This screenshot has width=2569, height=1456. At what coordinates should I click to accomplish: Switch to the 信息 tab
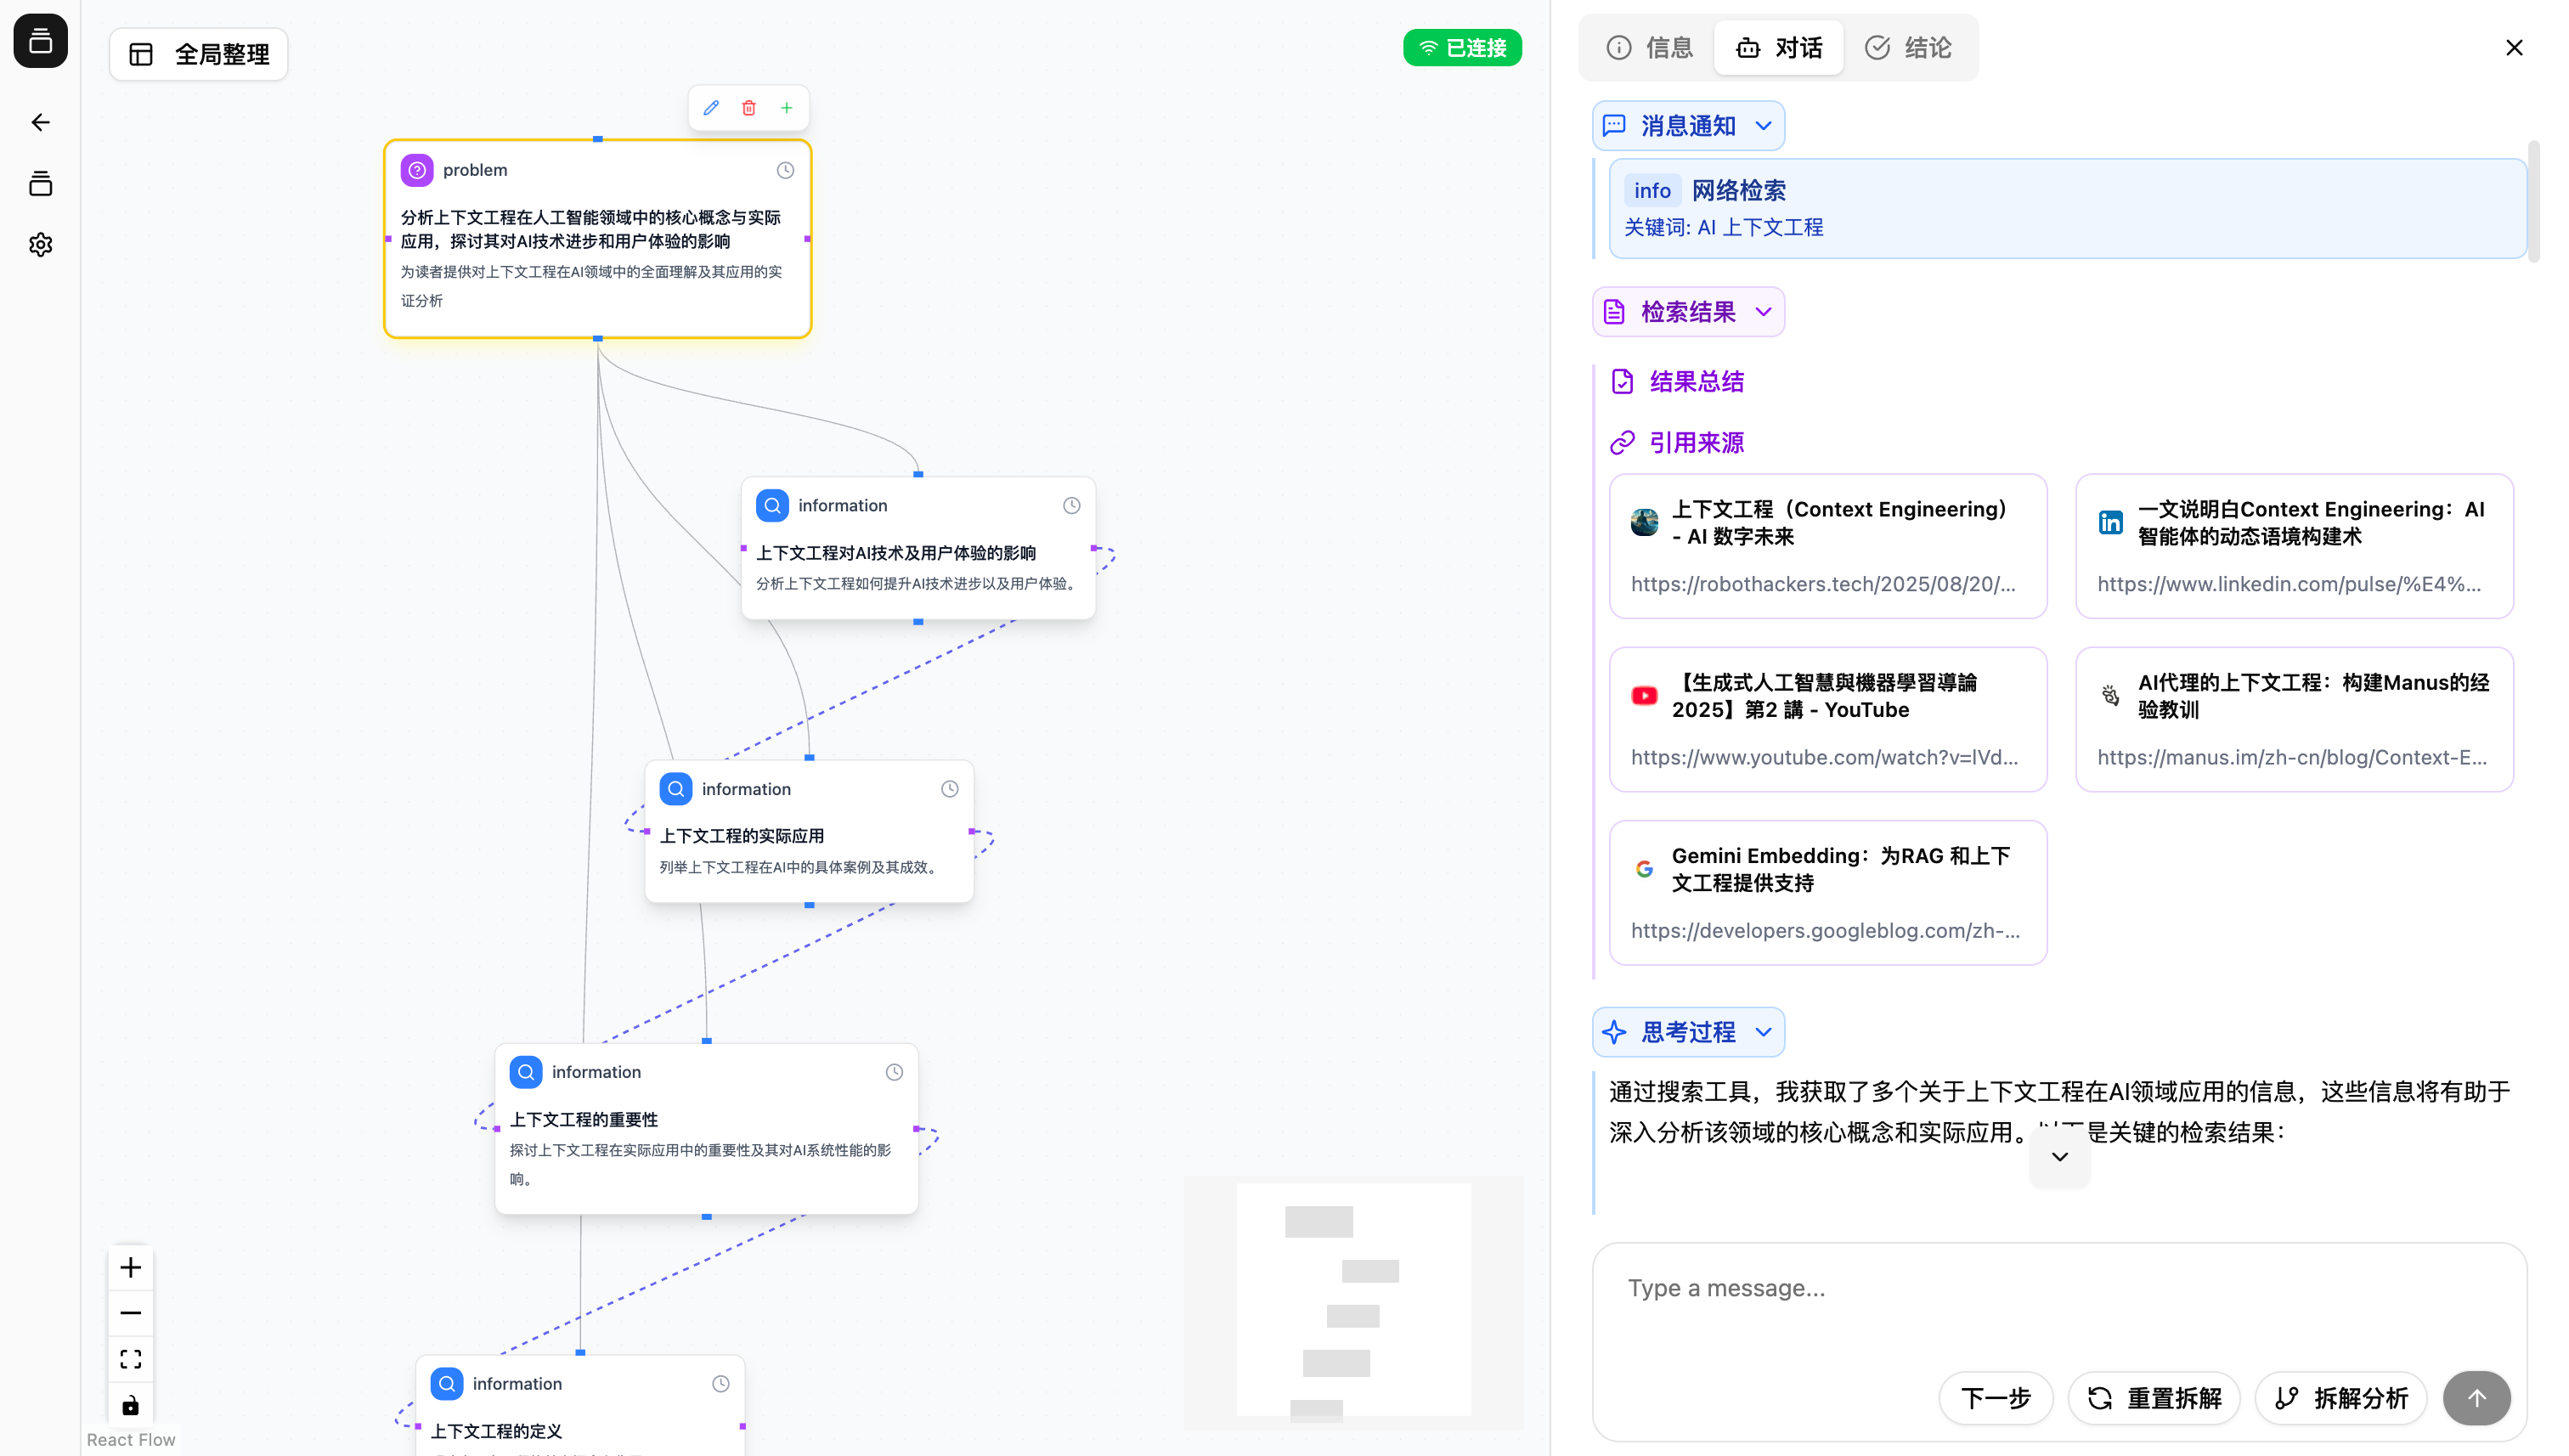coord(1650,48)
